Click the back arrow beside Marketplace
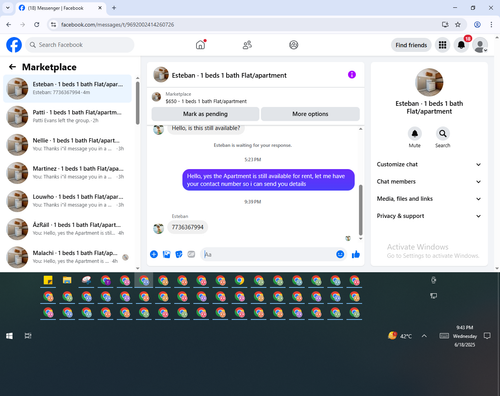 coord(12,67)
